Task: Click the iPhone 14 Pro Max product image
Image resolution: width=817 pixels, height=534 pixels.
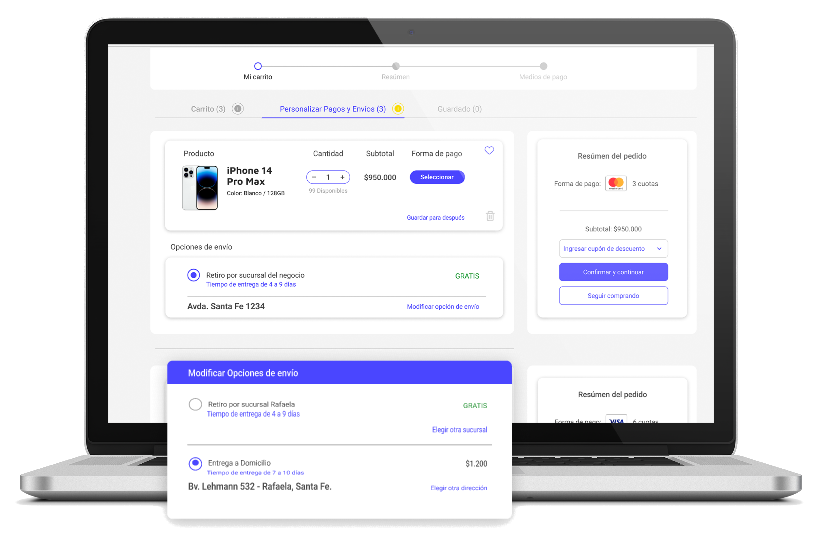Action: coord(200,188)
